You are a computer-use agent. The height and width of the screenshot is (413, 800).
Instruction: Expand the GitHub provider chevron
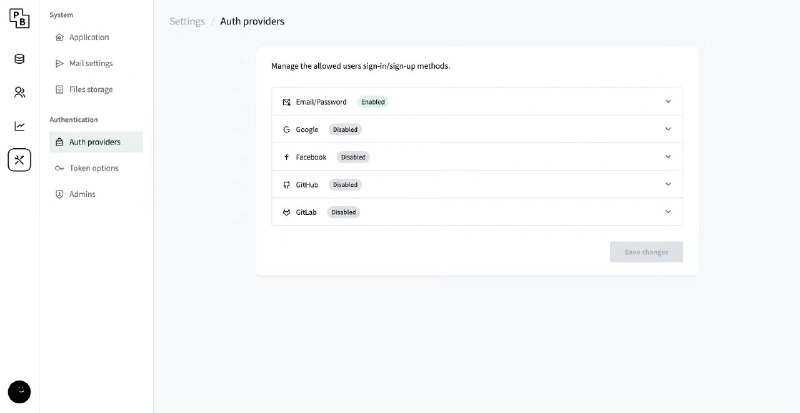pyautogui.click(x=668, y=184)
